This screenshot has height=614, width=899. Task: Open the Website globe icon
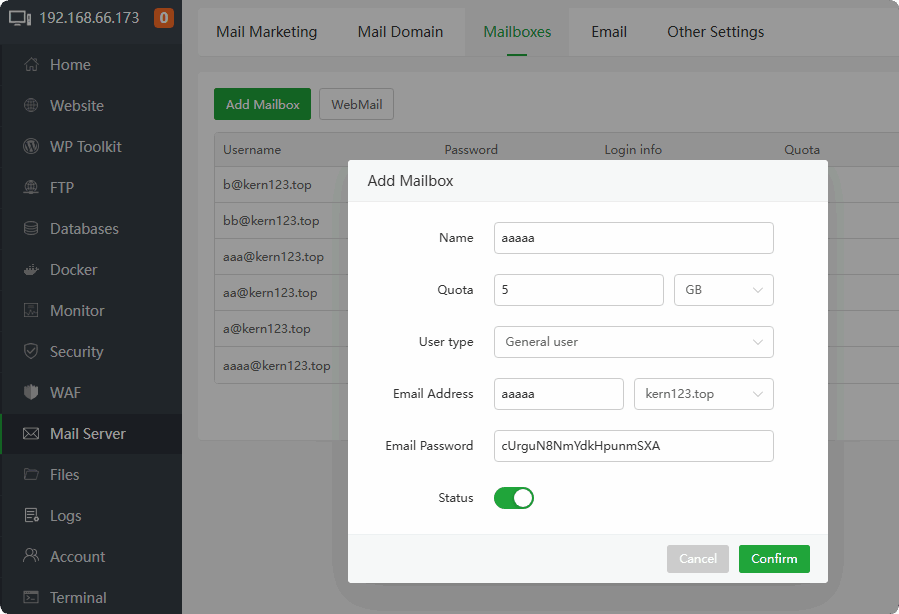coord(31,106)
